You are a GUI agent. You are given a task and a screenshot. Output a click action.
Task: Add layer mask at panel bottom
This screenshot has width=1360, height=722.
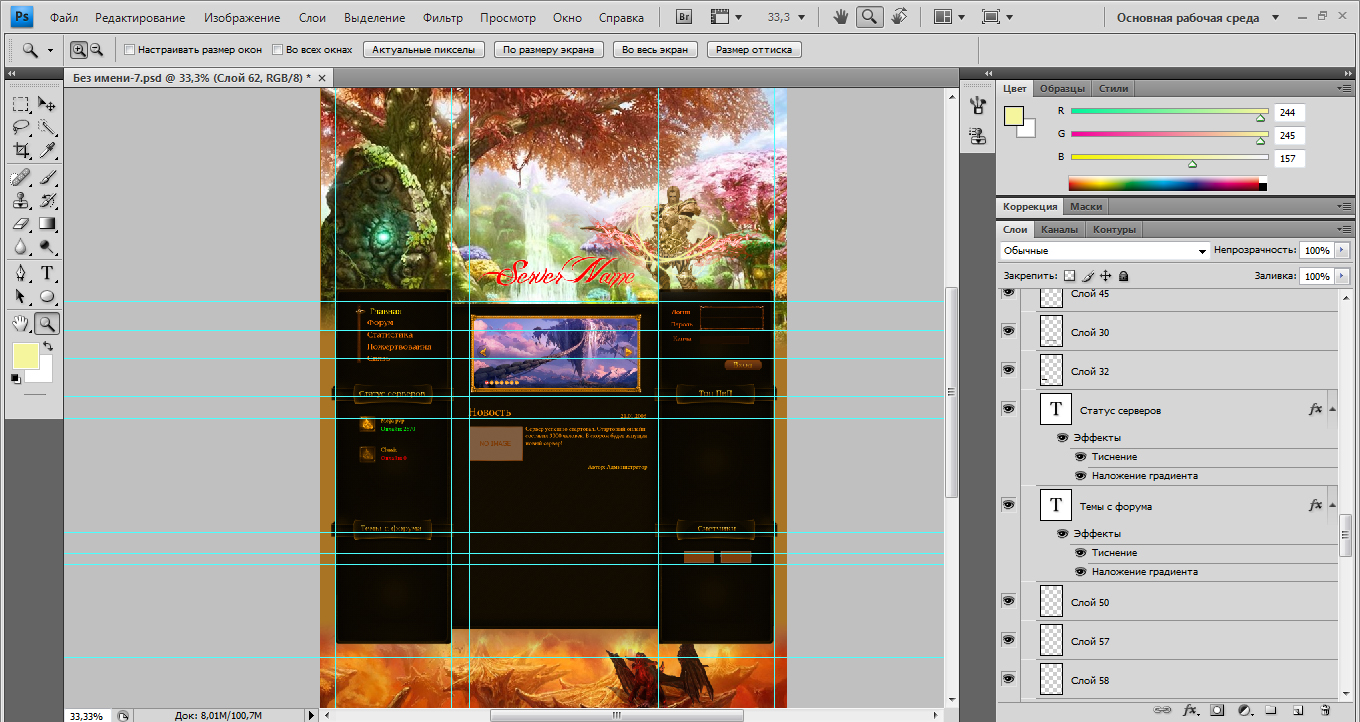click(1217, 710)
